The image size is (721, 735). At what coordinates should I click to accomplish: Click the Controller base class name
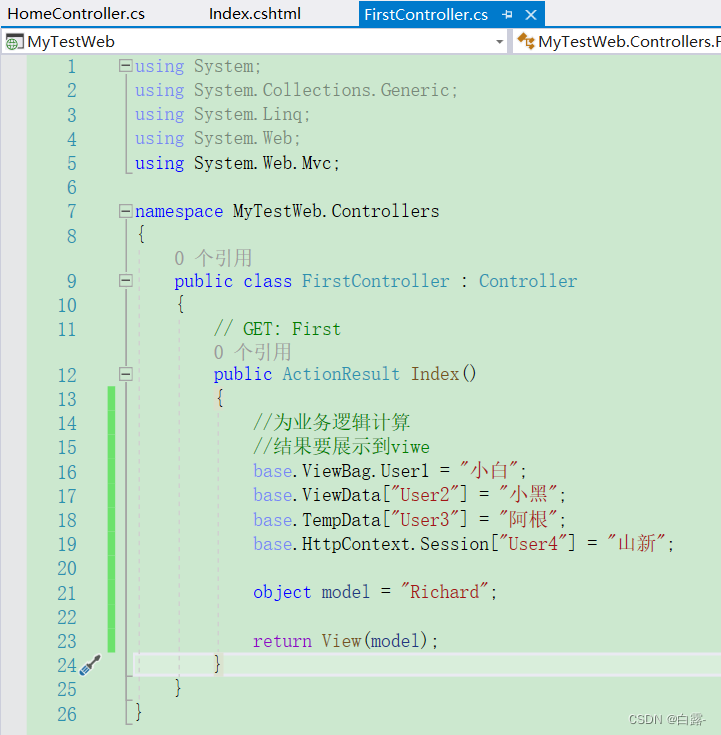(x=528, y=281)
